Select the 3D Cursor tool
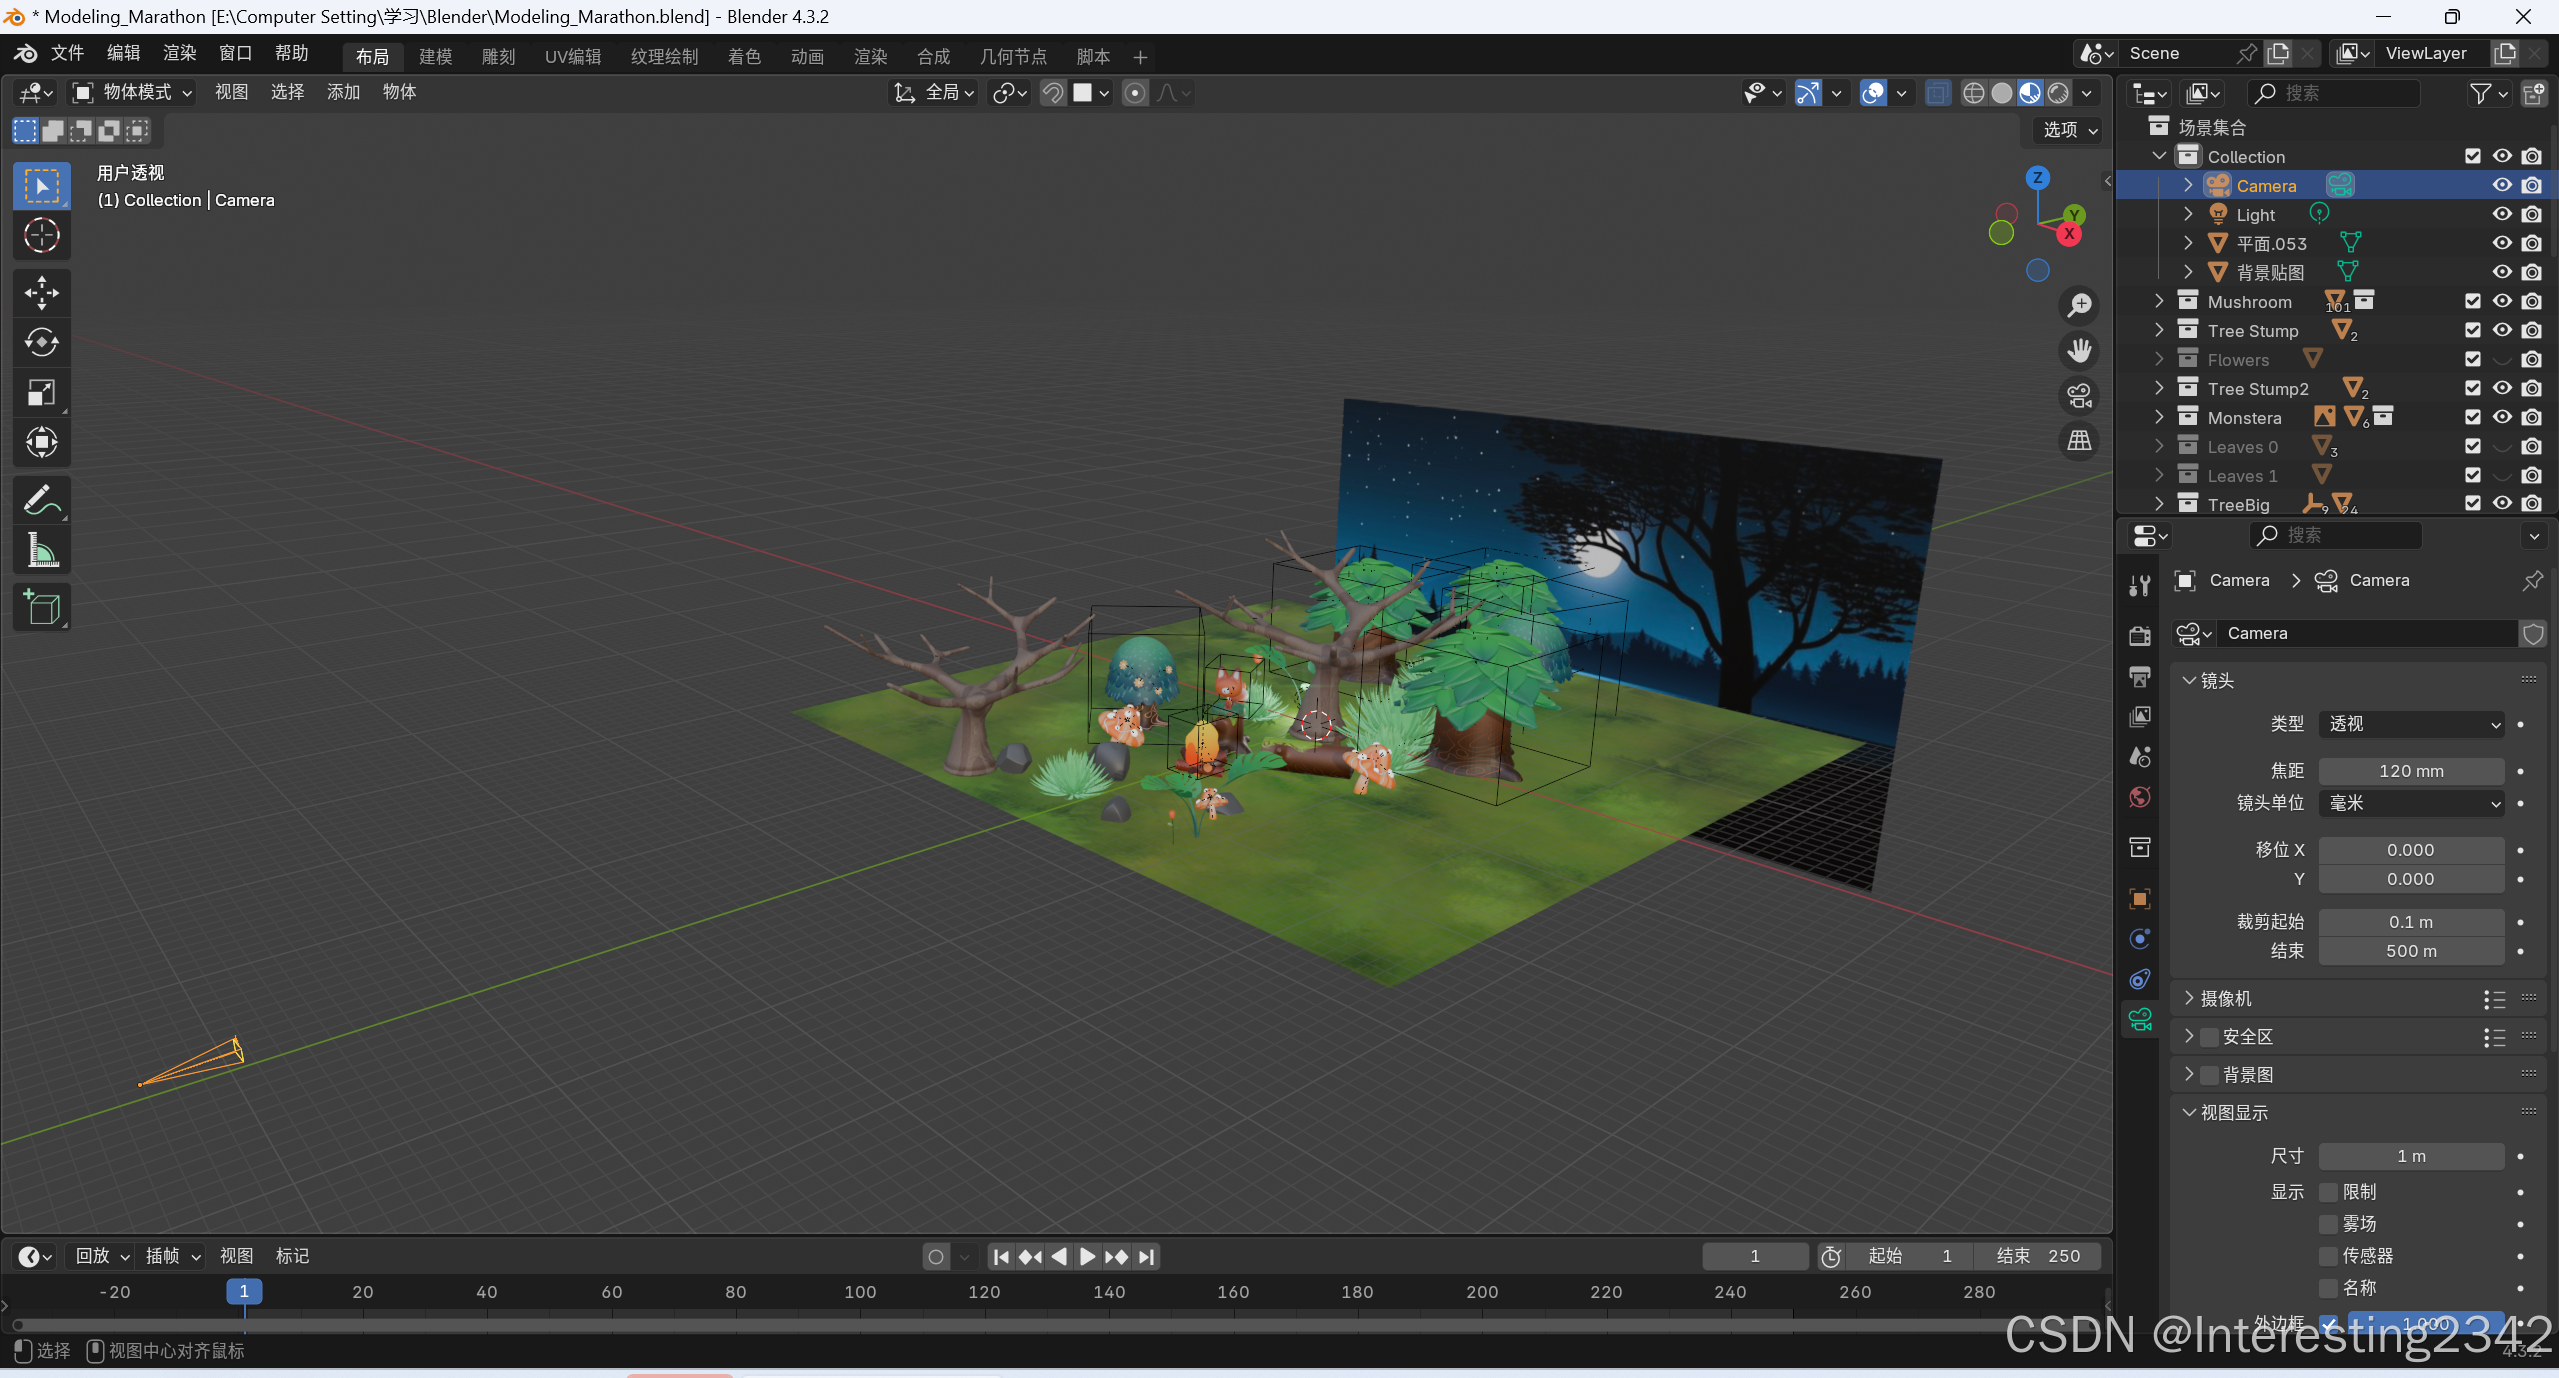 coord(41,235)
